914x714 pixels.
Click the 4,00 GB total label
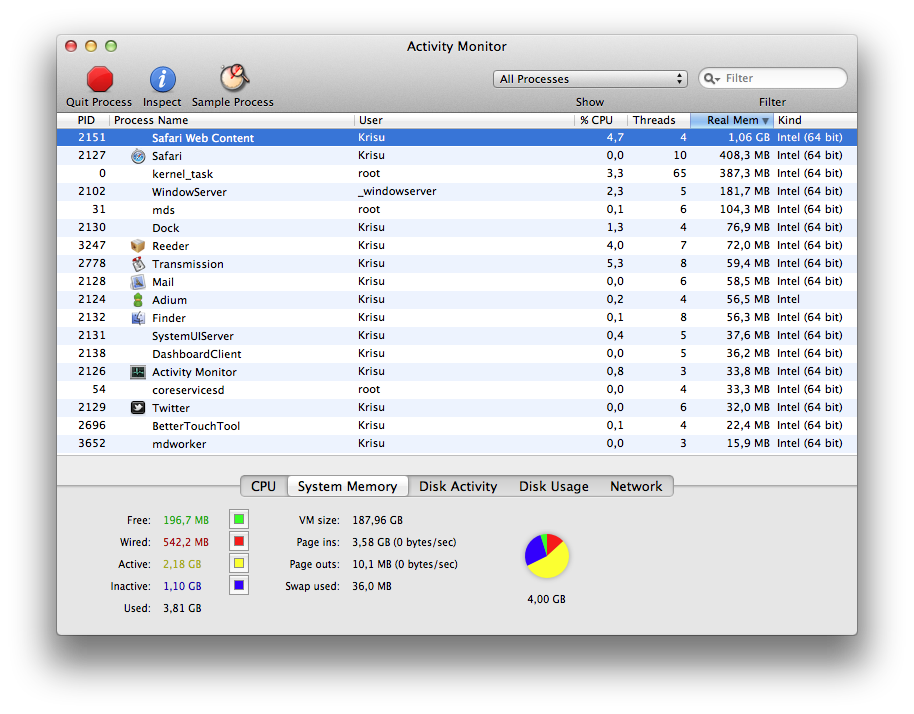[546, 599]
